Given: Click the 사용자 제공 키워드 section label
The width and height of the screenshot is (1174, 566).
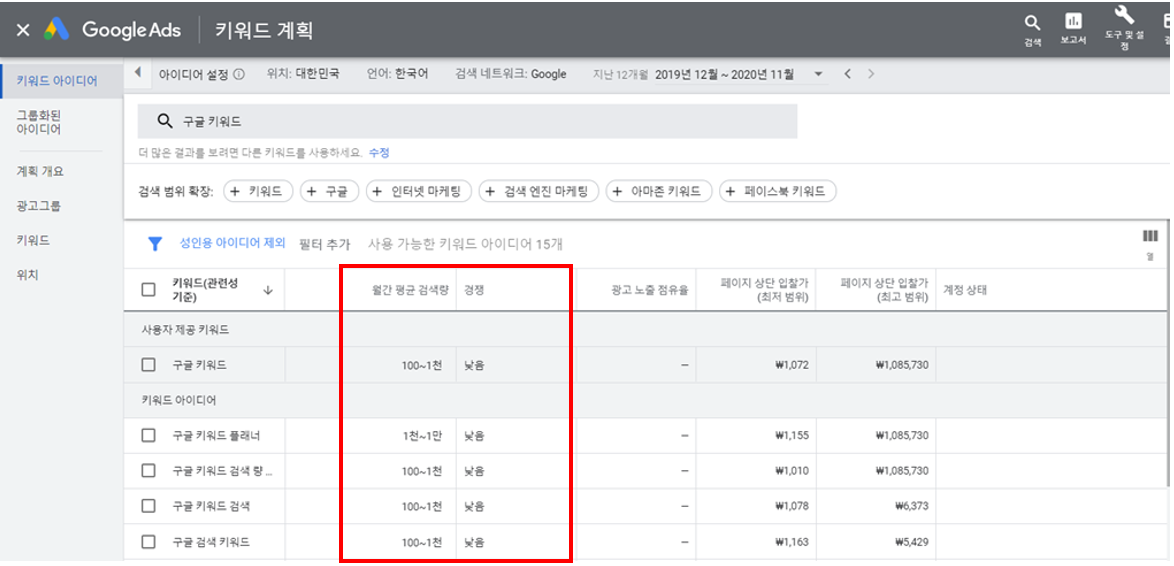Looking at the screenshot, I should pyautogui.click(x=185, y=329).
